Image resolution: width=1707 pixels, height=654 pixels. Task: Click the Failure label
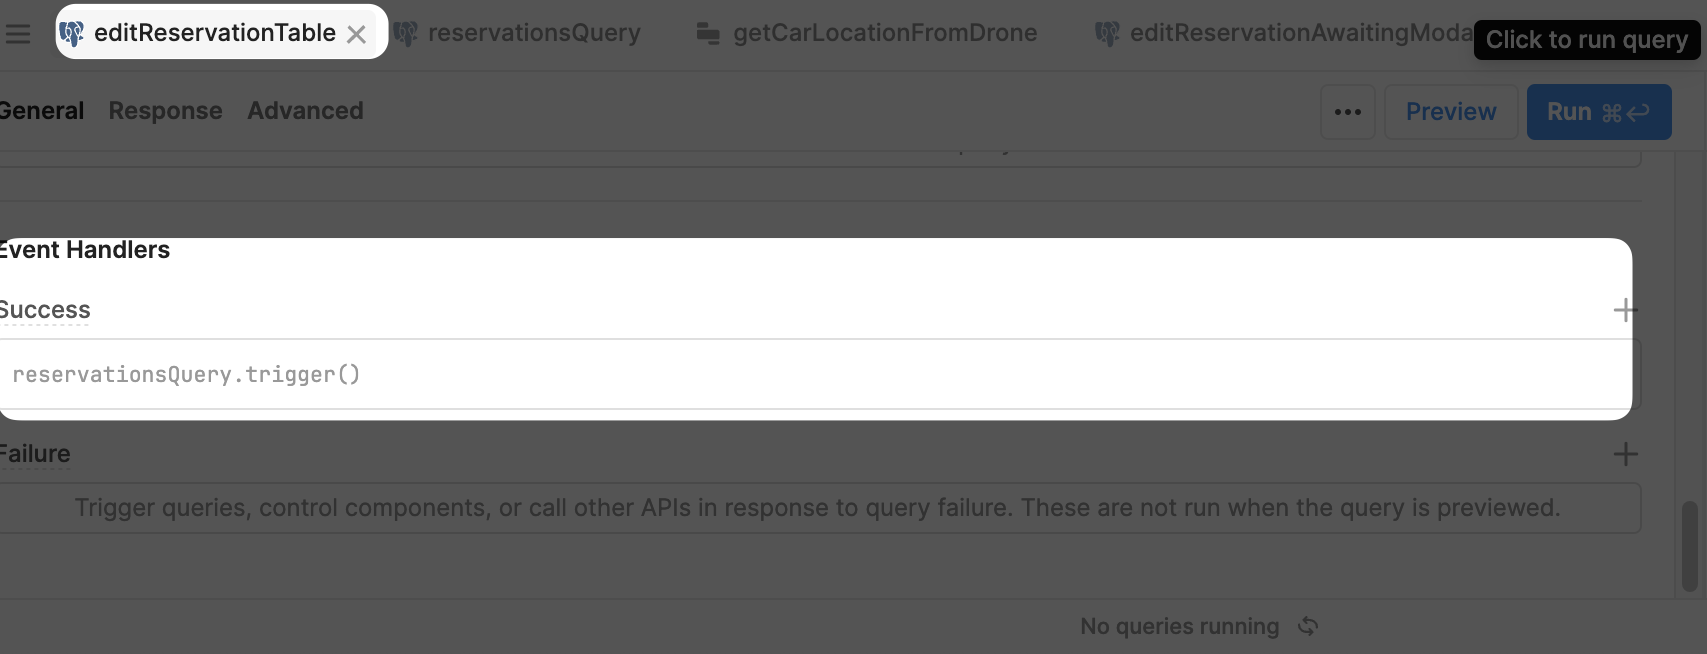(x=35, y=454)
